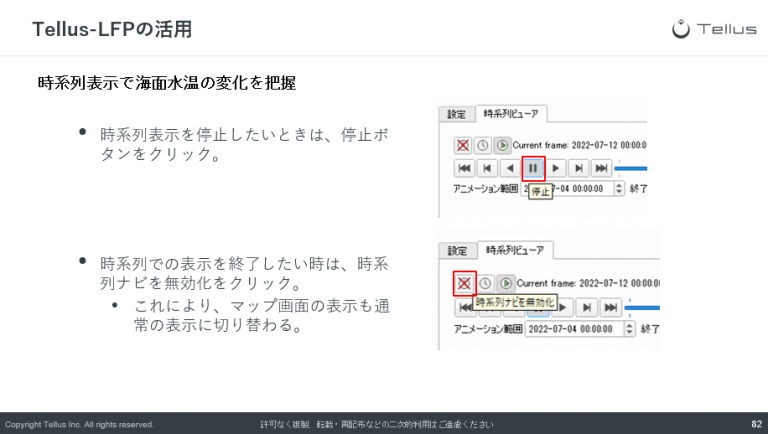Click 'Copyright Tellus Inc.' footer text

pyautogui.click(x=79, y=425)
